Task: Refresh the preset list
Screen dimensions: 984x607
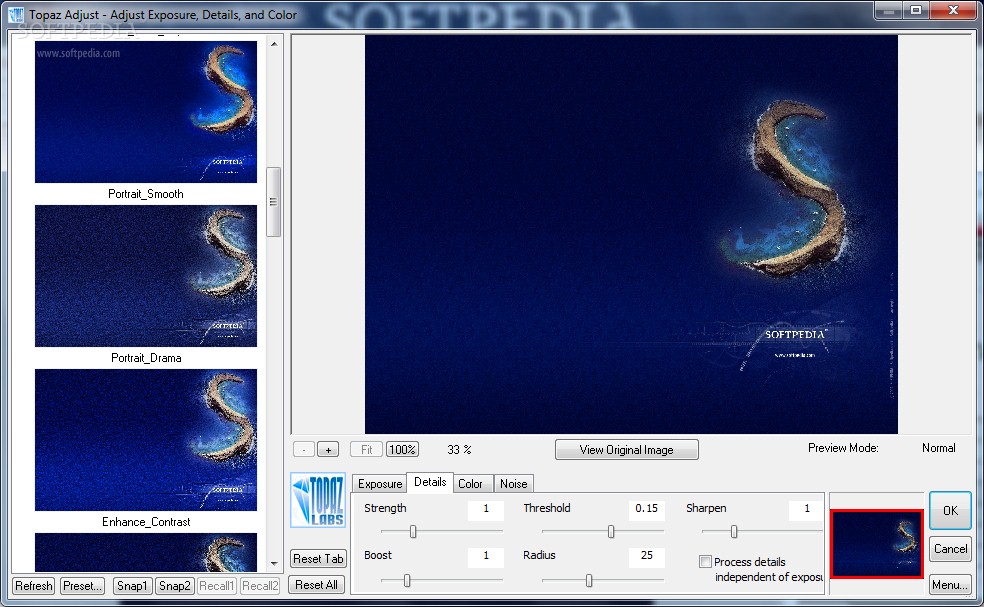Action: 34,586
